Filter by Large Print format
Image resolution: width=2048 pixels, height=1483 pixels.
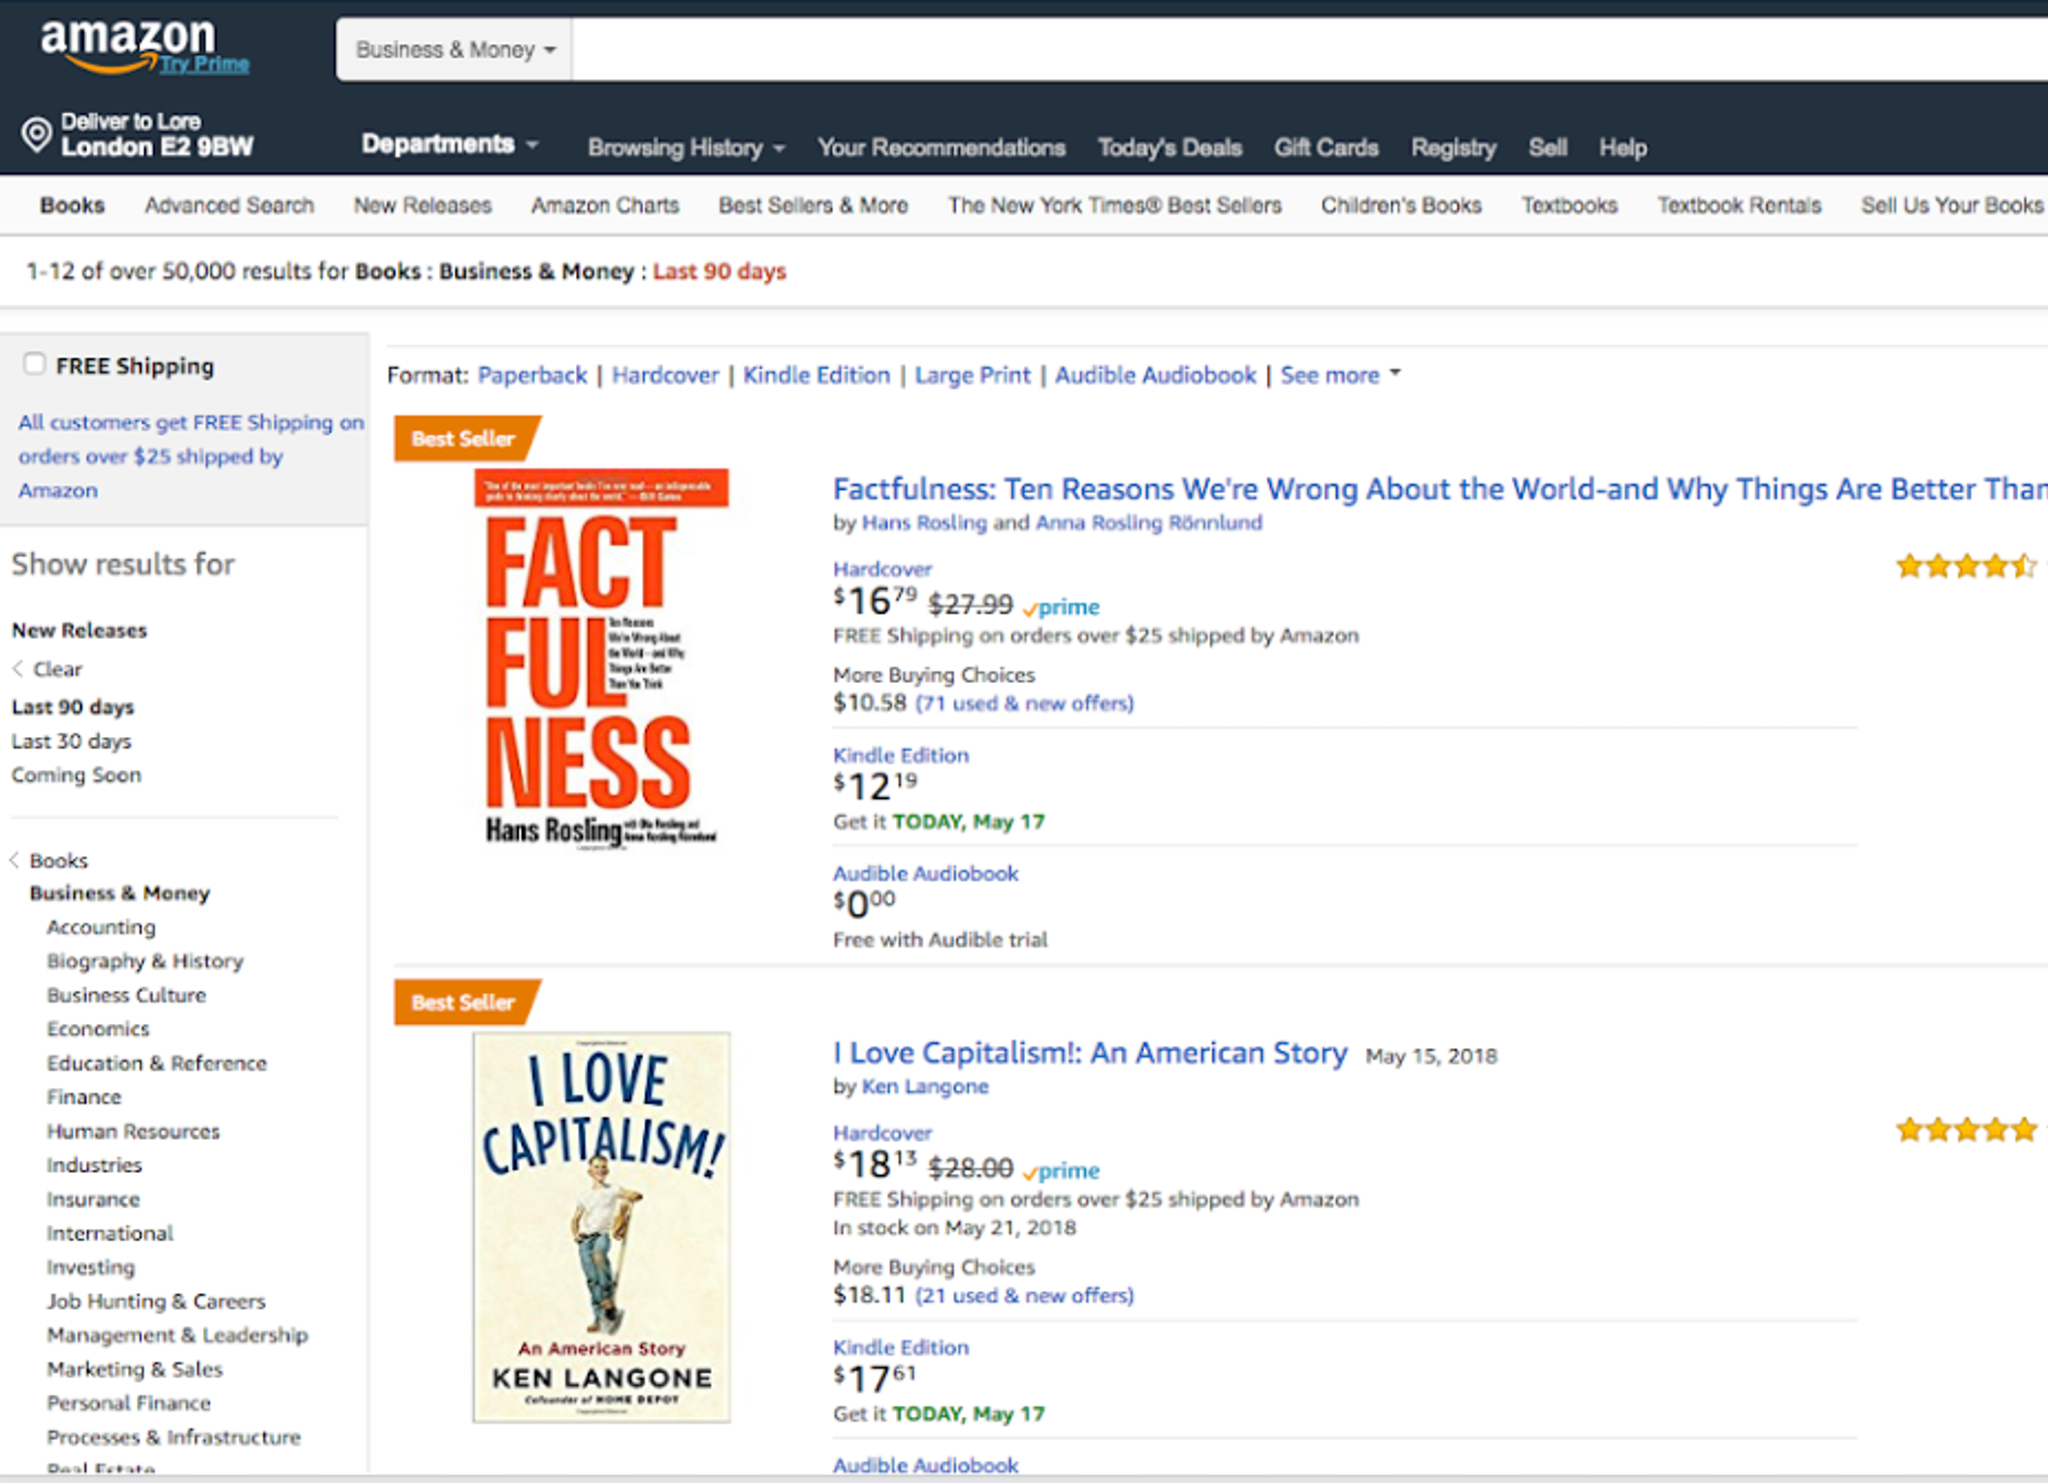tap(972, 375)
